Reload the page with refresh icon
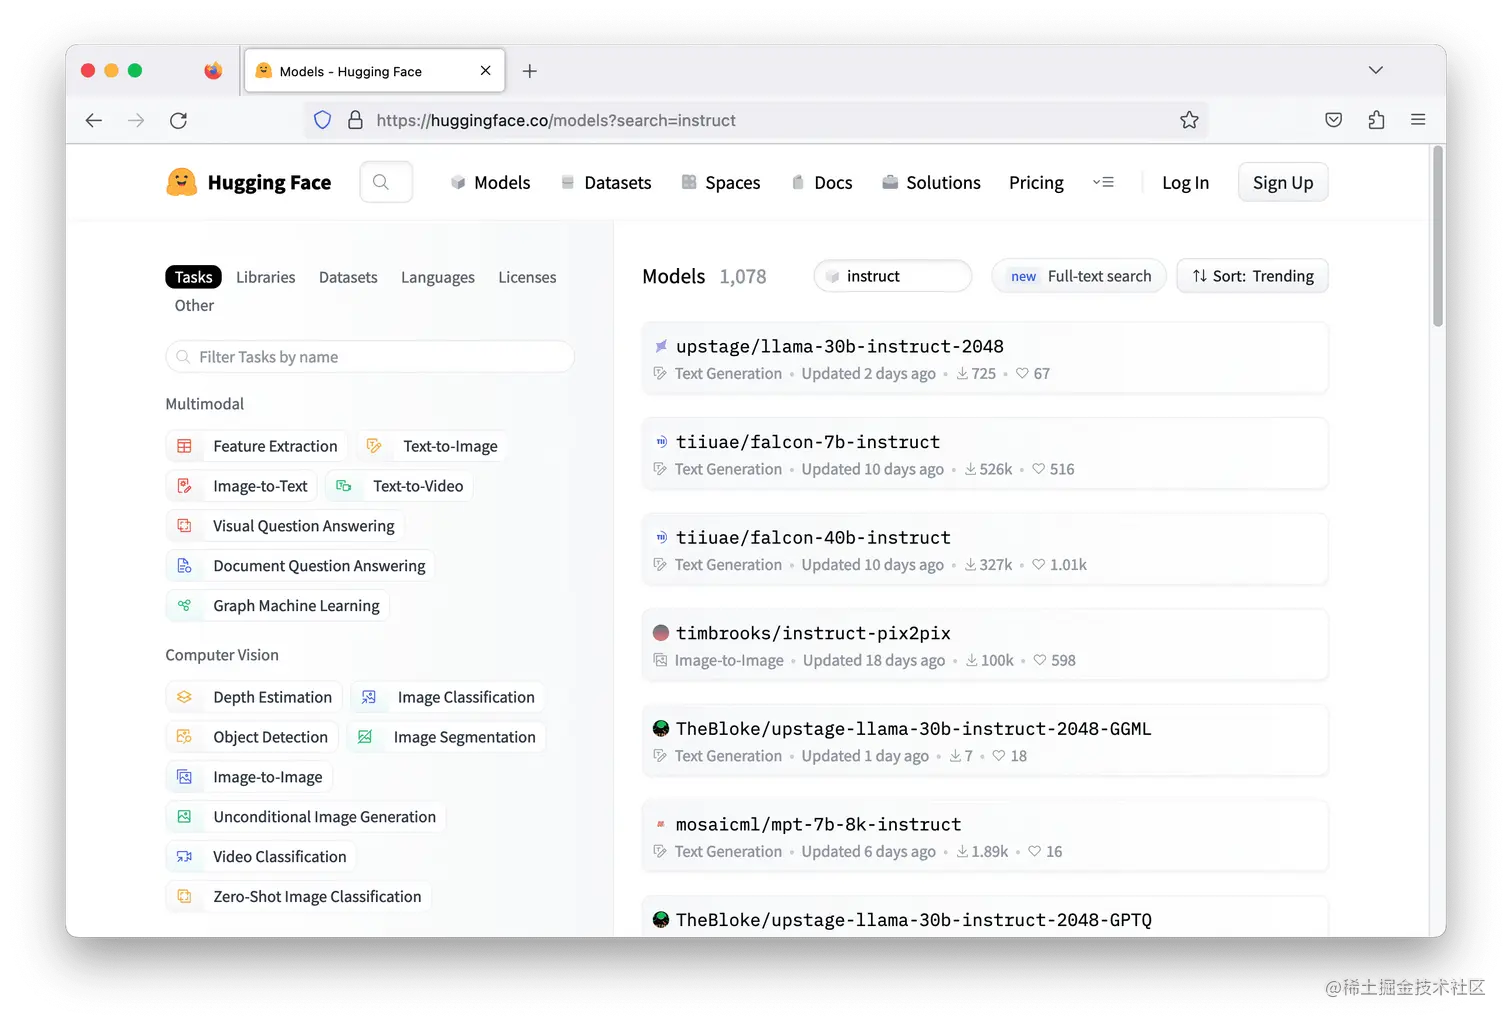Image resolution: width=1512 pixels, height=1024 pixels. (x=179, y=120)
